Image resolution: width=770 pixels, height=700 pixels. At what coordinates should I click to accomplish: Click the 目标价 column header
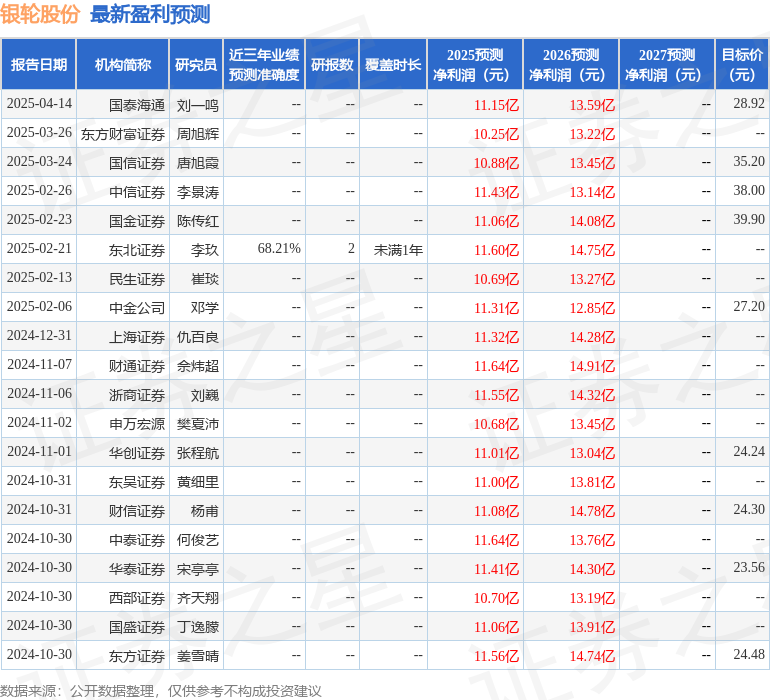coord(742,65)
